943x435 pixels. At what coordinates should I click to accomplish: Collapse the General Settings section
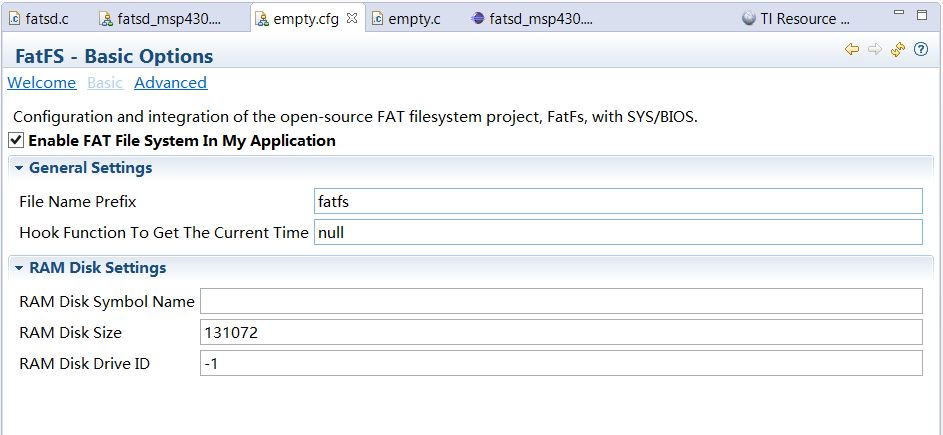tap(19, 168)
